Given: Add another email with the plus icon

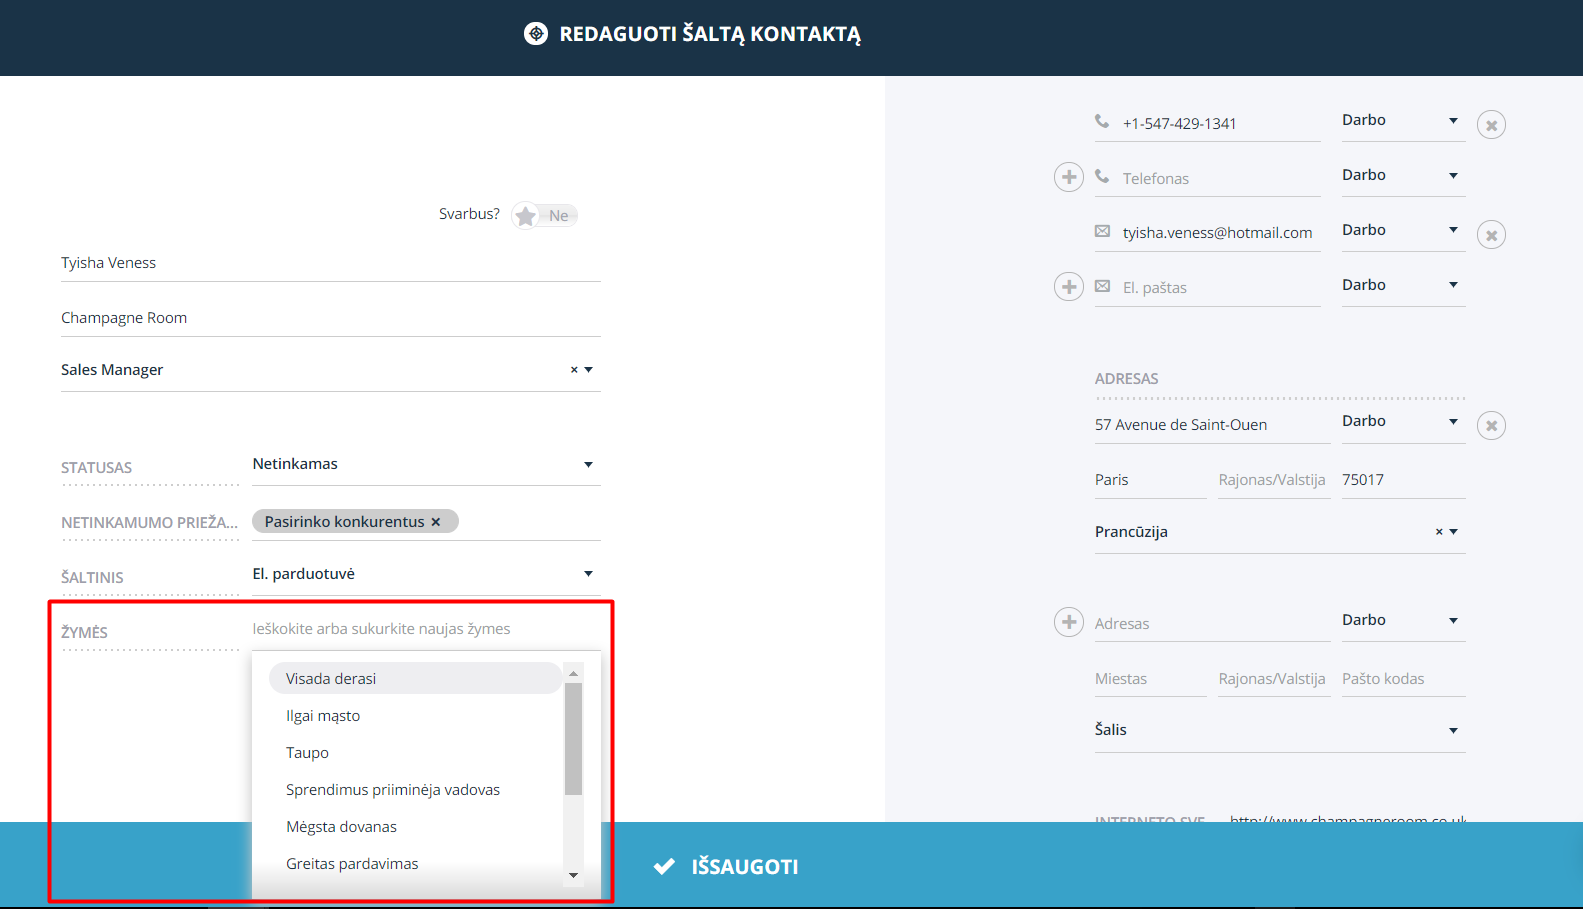Looking at the screenshot, I should pos(1069,287).
